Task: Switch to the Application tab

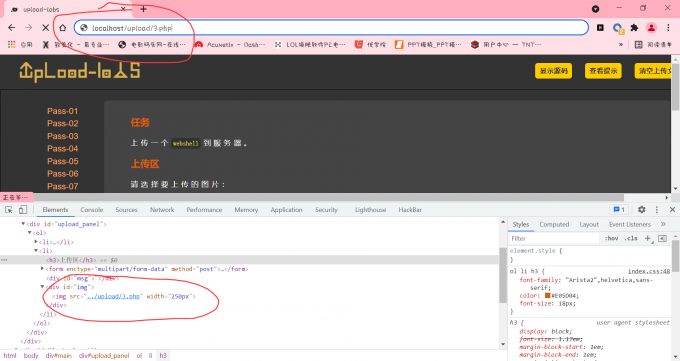Action: click(286, 210)
